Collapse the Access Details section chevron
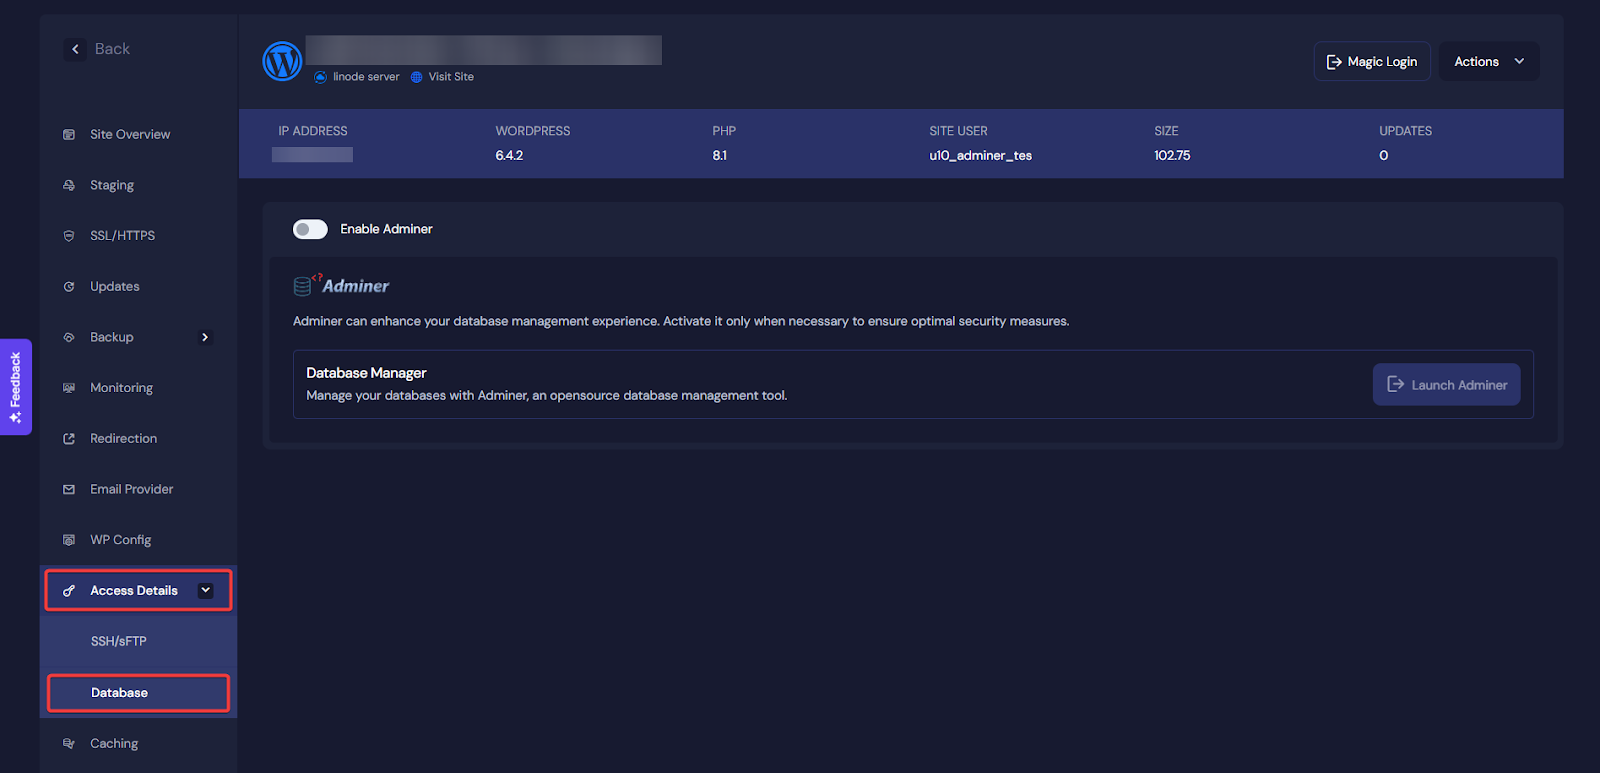Image resolution: width=1600 pixels, height=773 pixels. (x=205, y=590)
